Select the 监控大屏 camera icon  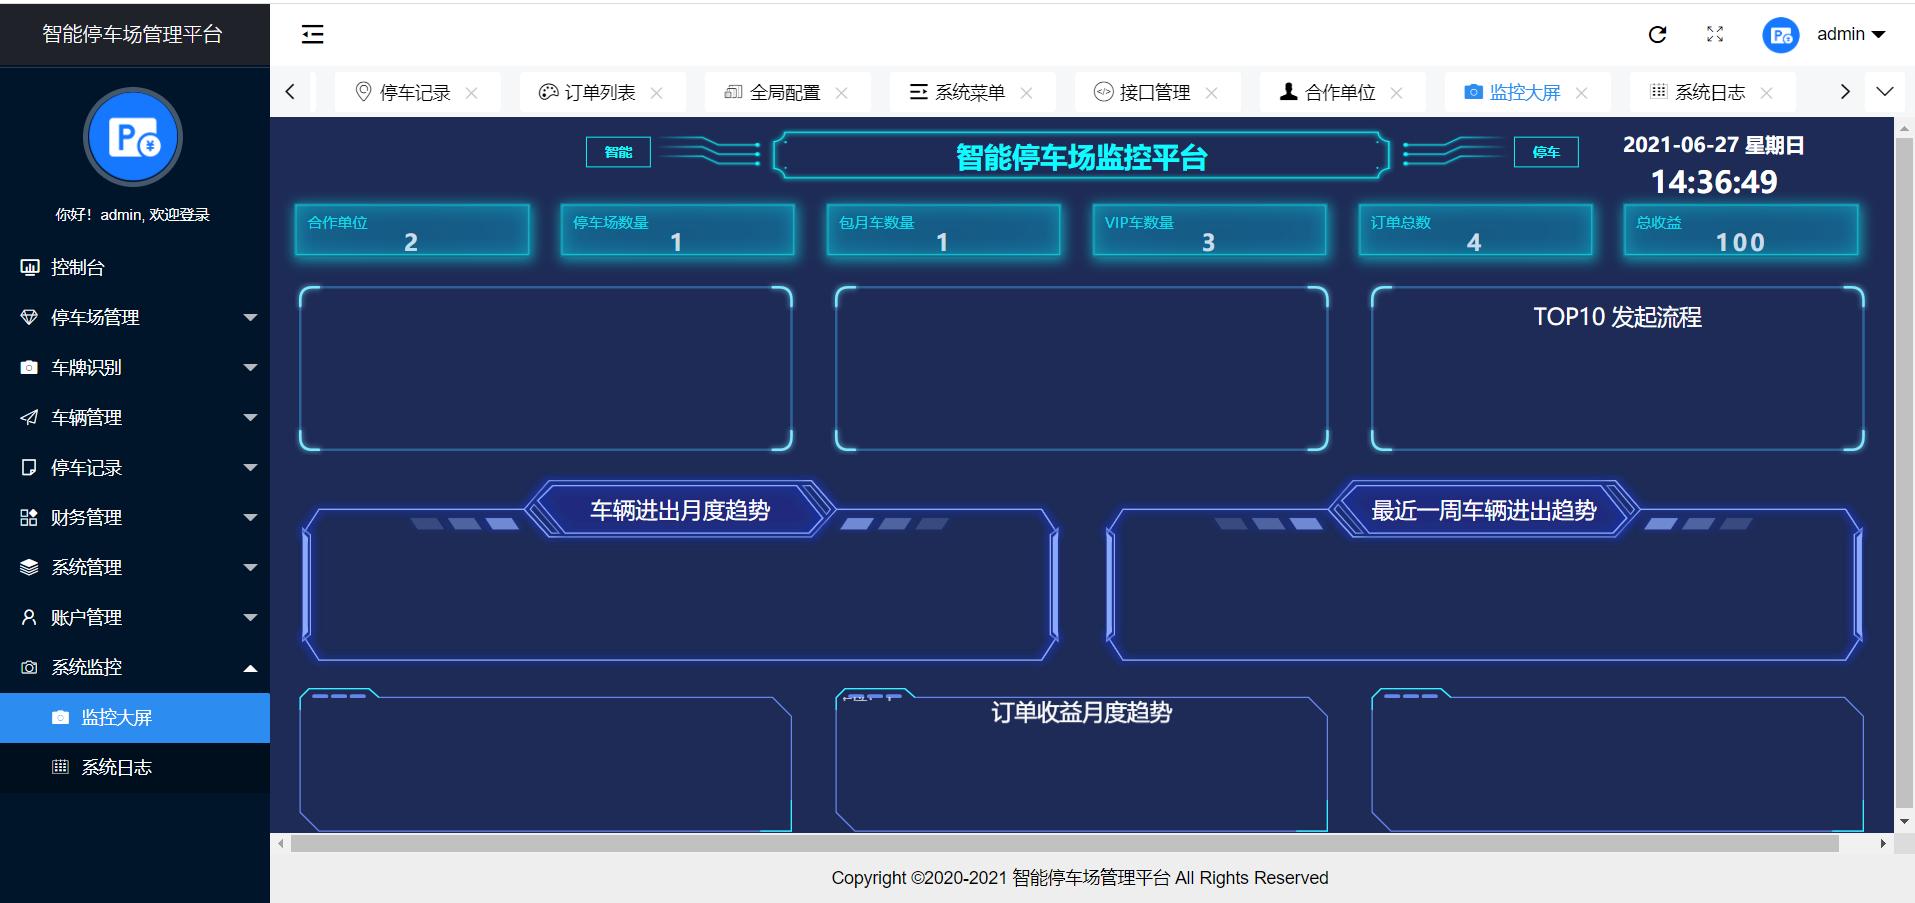(x=59, y=717)
